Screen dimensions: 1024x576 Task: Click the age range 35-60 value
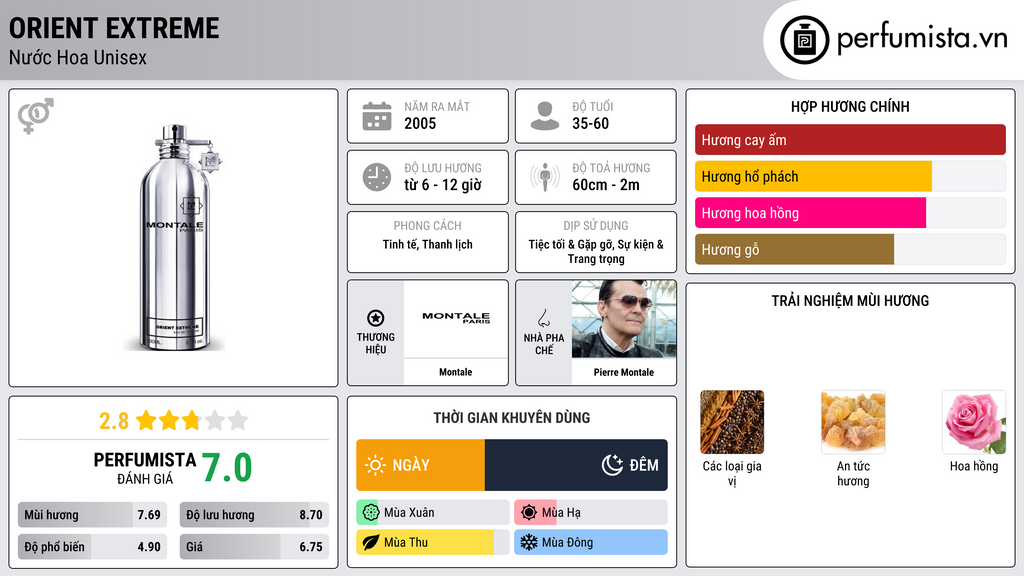590,123
